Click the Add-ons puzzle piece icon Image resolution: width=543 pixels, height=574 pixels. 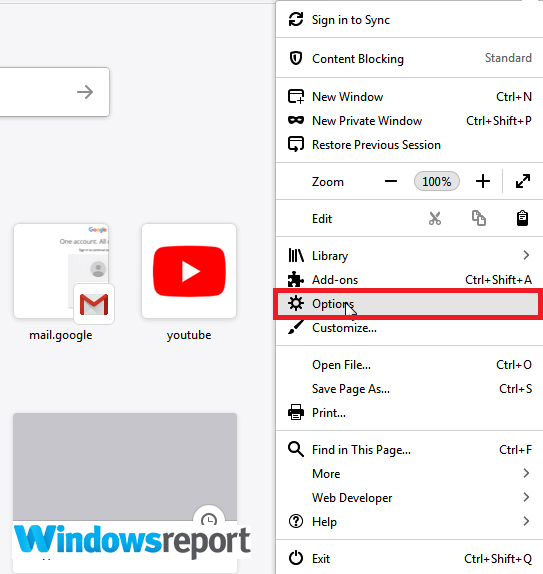pos(296,280)
